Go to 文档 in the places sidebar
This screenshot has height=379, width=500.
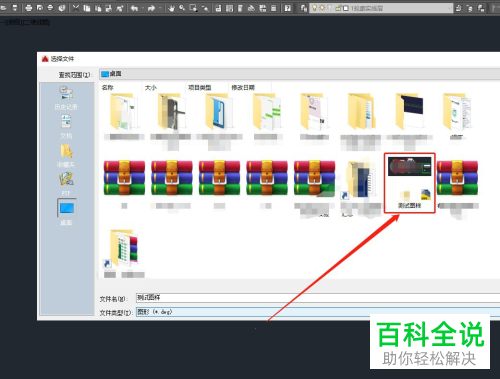66,126
